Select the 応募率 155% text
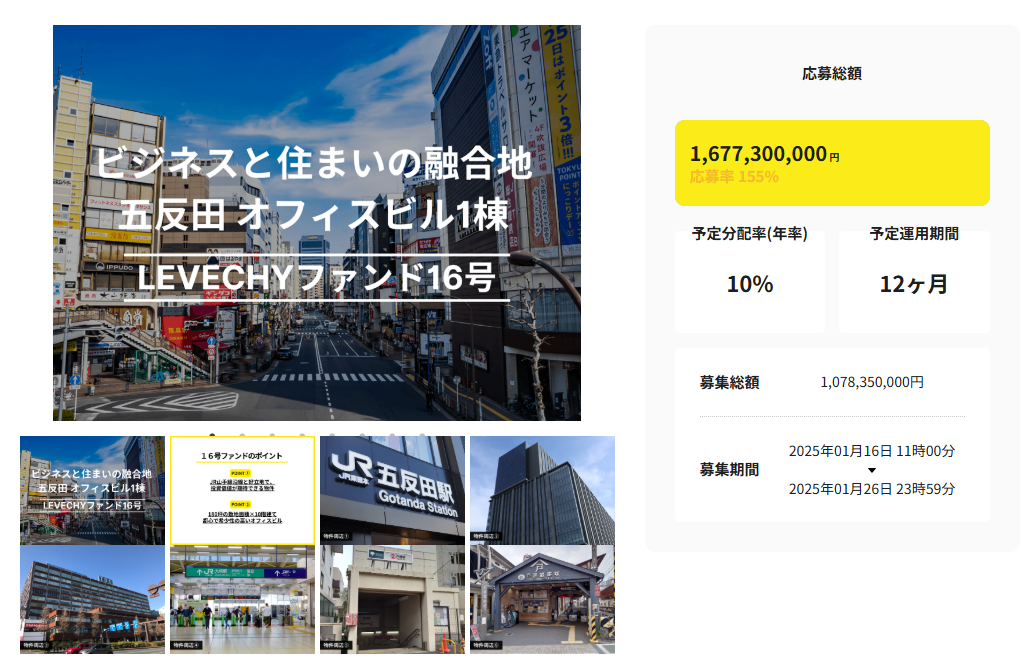Viewport: 1021px width, 672px height. tap(734, 177)
